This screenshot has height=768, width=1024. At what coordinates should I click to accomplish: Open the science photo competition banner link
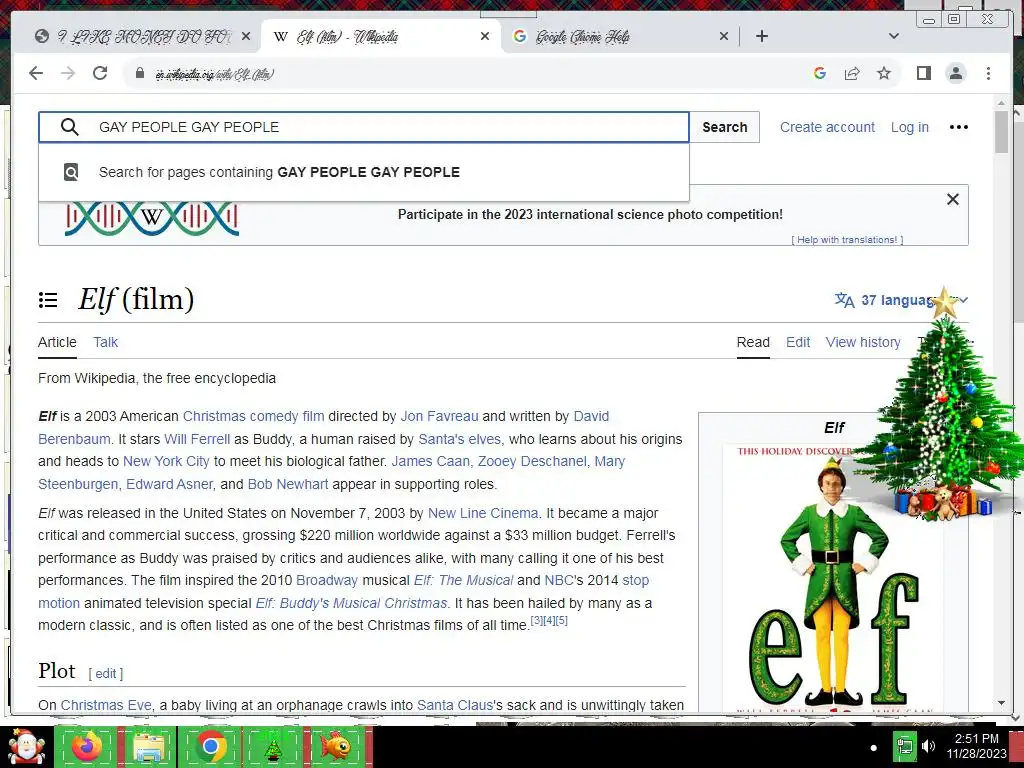590,215
